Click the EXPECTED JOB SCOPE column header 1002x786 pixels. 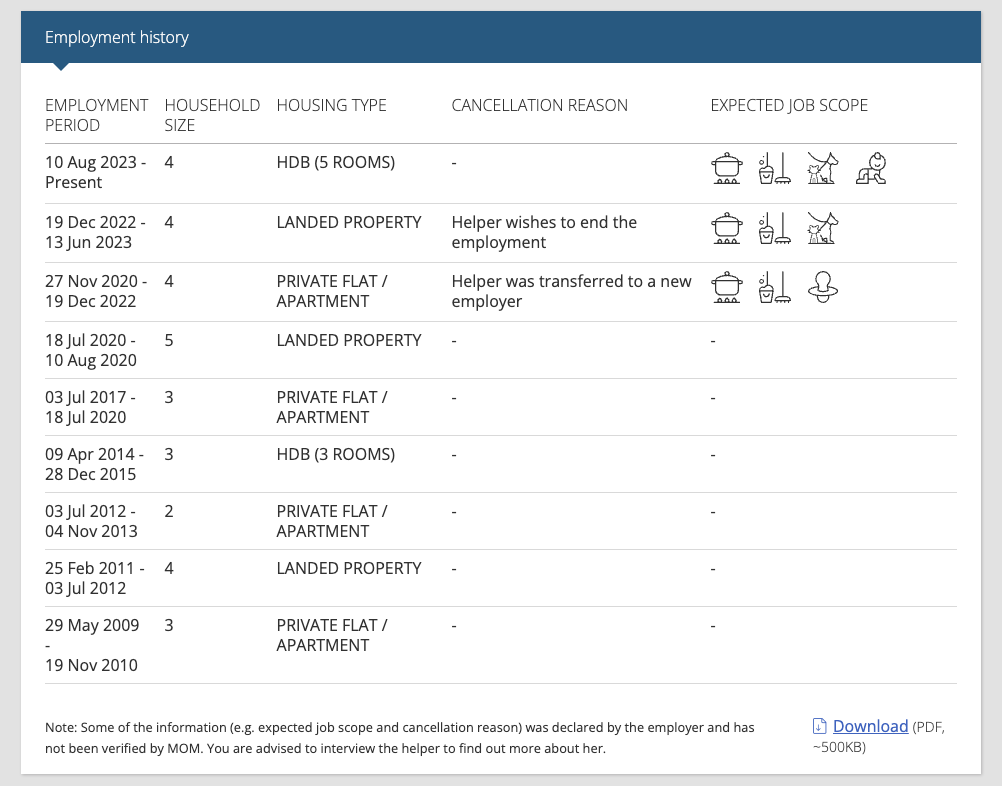(789, 105)
